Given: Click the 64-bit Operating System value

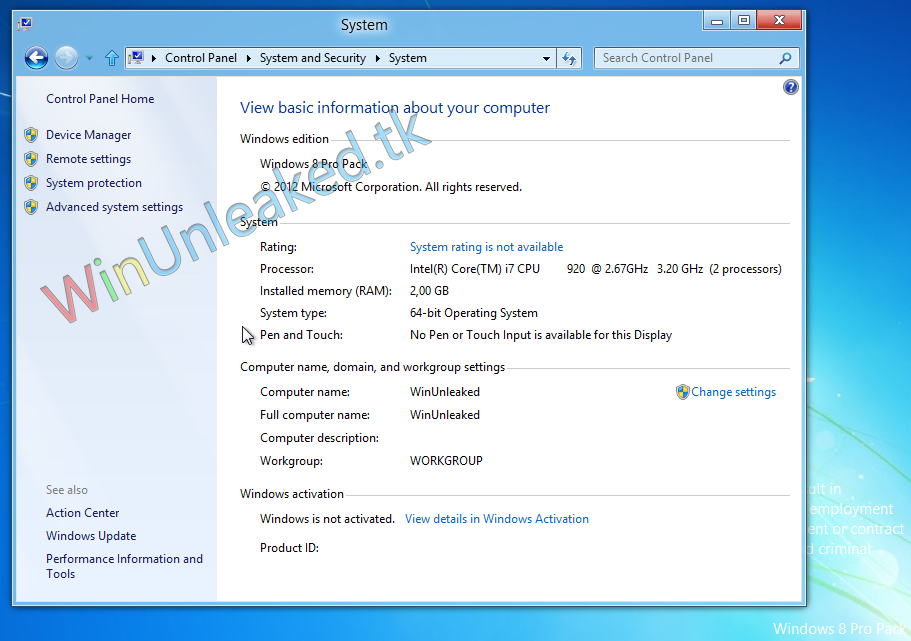Looking at the screenshot, I should 474,313.
